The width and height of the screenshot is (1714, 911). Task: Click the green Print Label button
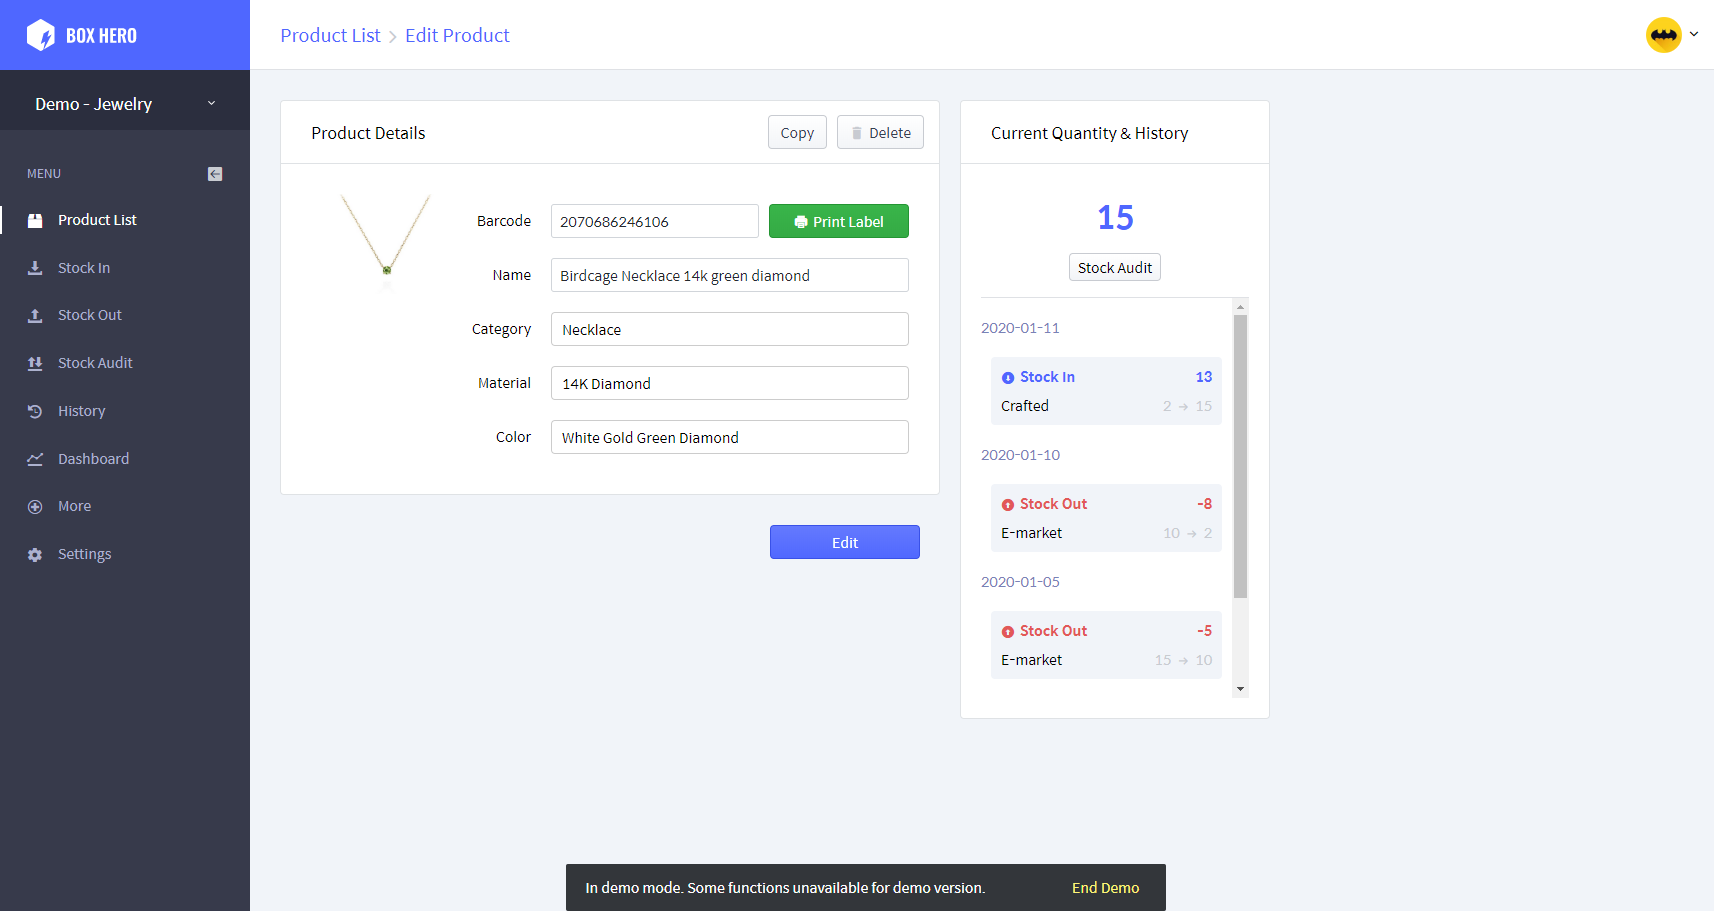point(839,221)
